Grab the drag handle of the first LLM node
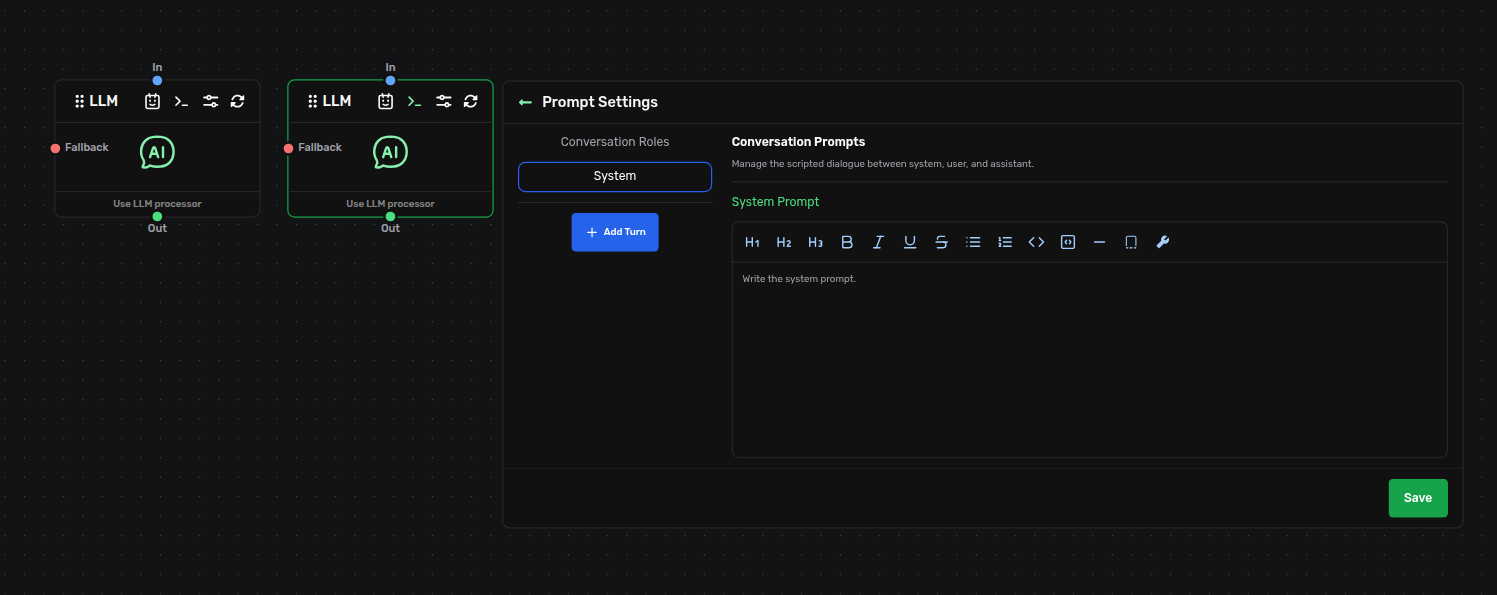 (79, 101)
